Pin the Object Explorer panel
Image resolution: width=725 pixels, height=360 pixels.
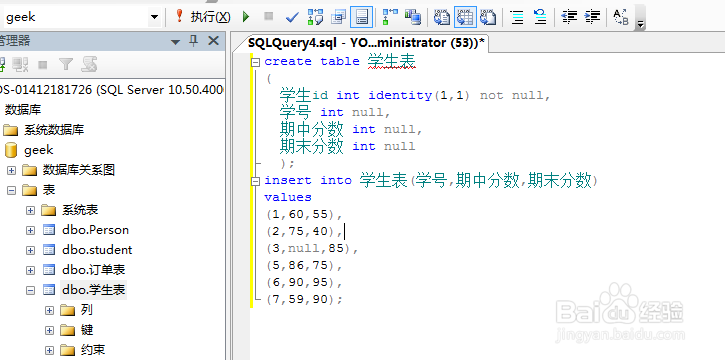(x=194, y=41)
